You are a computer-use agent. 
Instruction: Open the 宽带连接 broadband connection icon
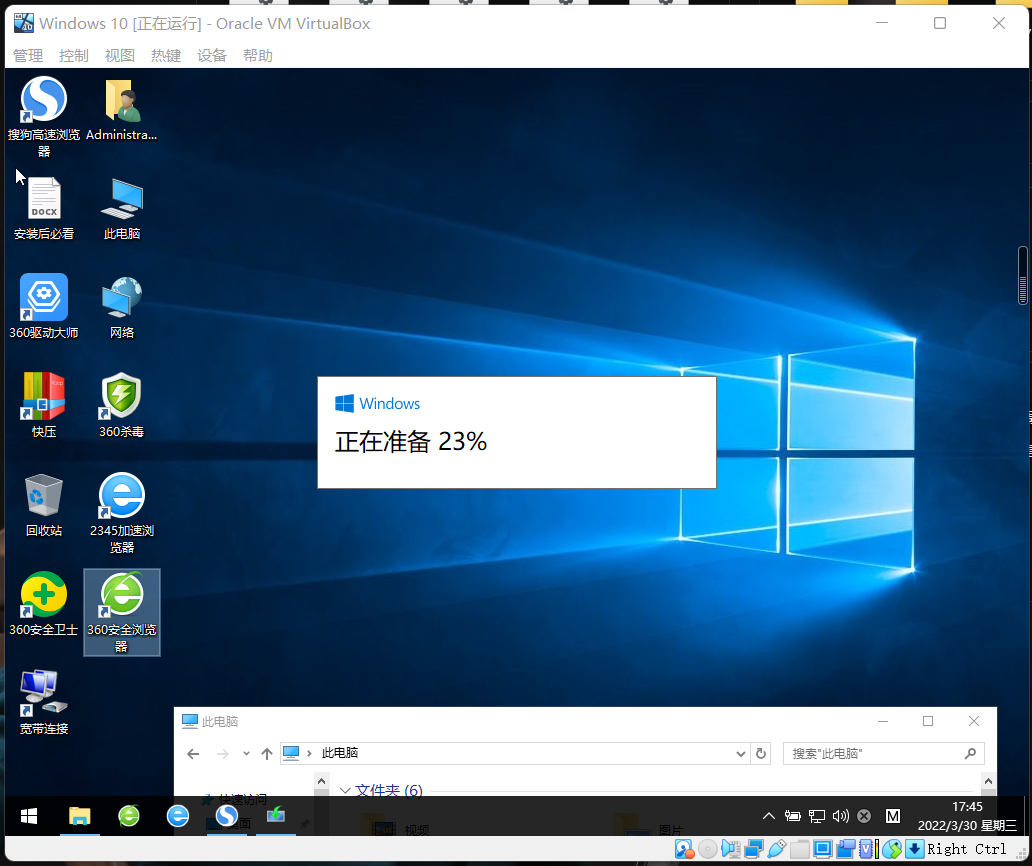click(x=43, y=690)
